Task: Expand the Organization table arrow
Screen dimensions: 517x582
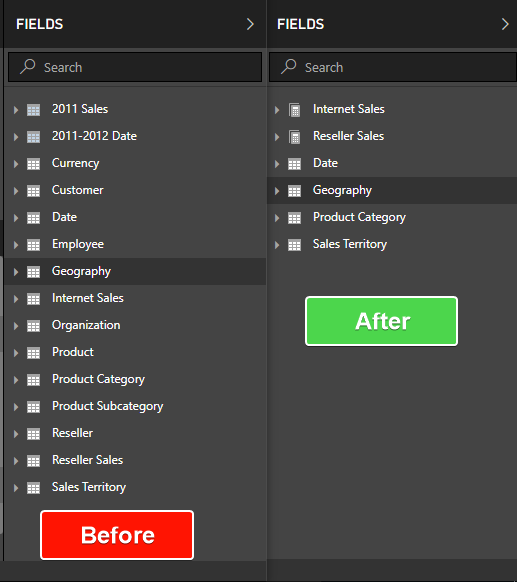Action: pyautogui.click(x=16, y=326)
